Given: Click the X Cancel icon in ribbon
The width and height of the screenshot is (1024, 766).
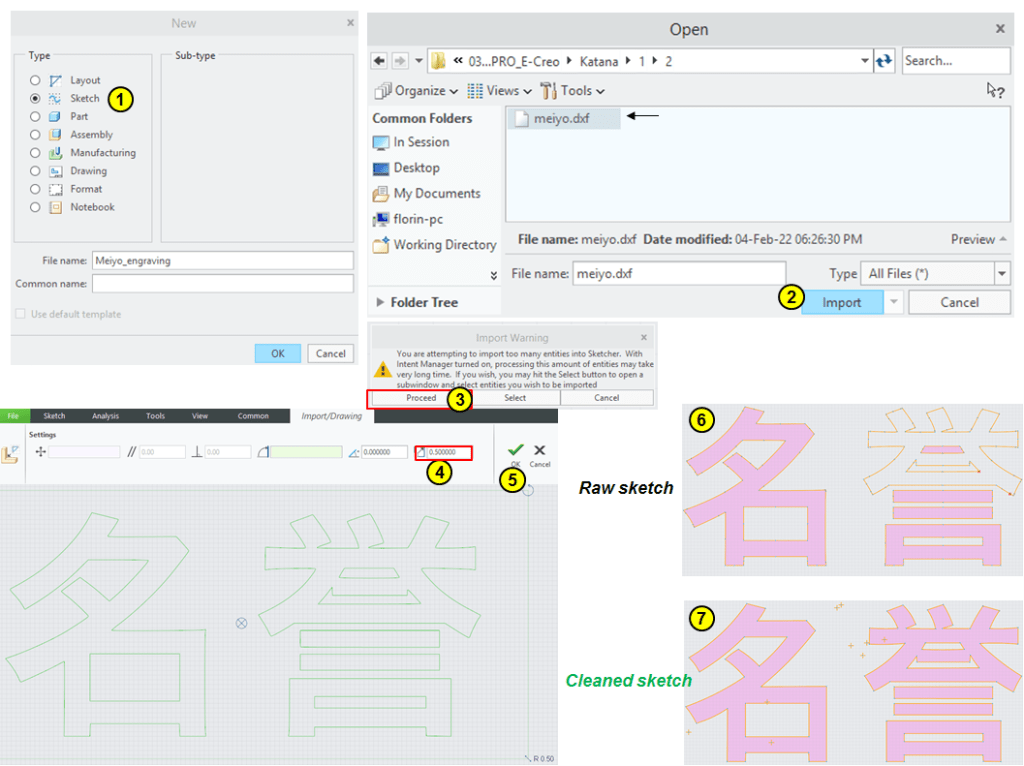Looking at the screenshot, I should pos(540,450).
